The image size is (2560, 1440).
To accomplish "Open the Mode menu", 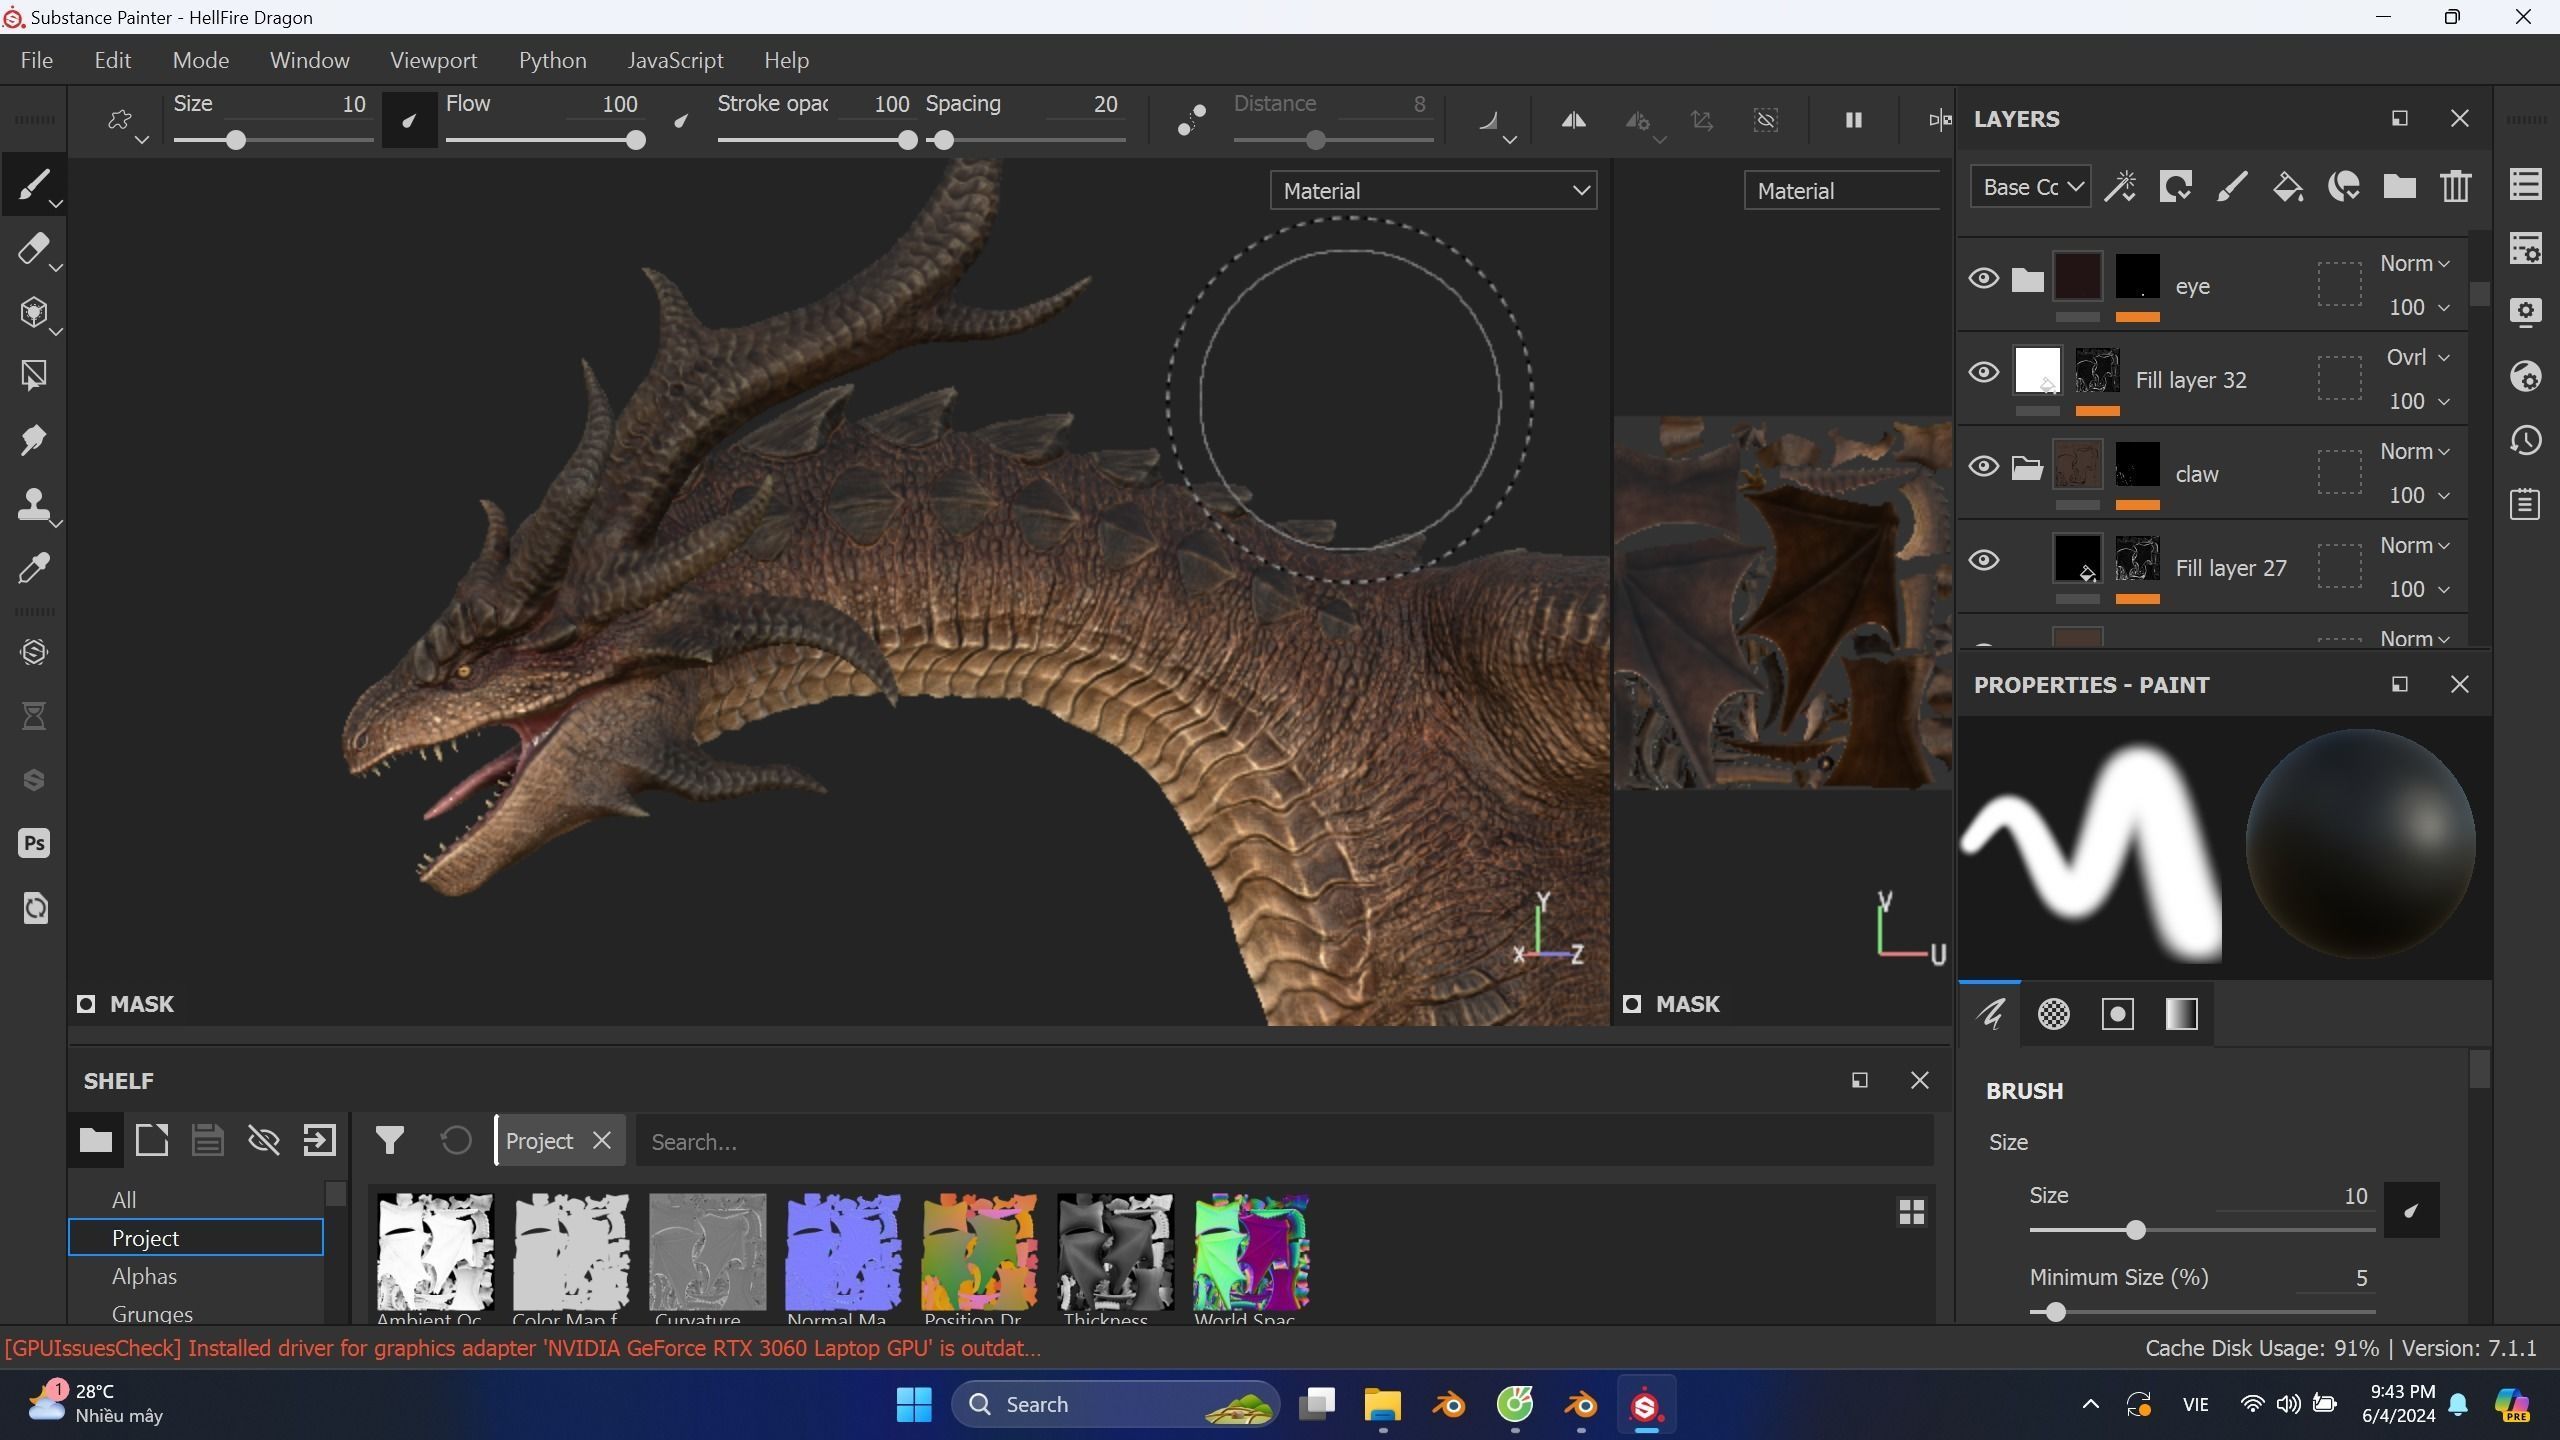I will click(201, 60).
